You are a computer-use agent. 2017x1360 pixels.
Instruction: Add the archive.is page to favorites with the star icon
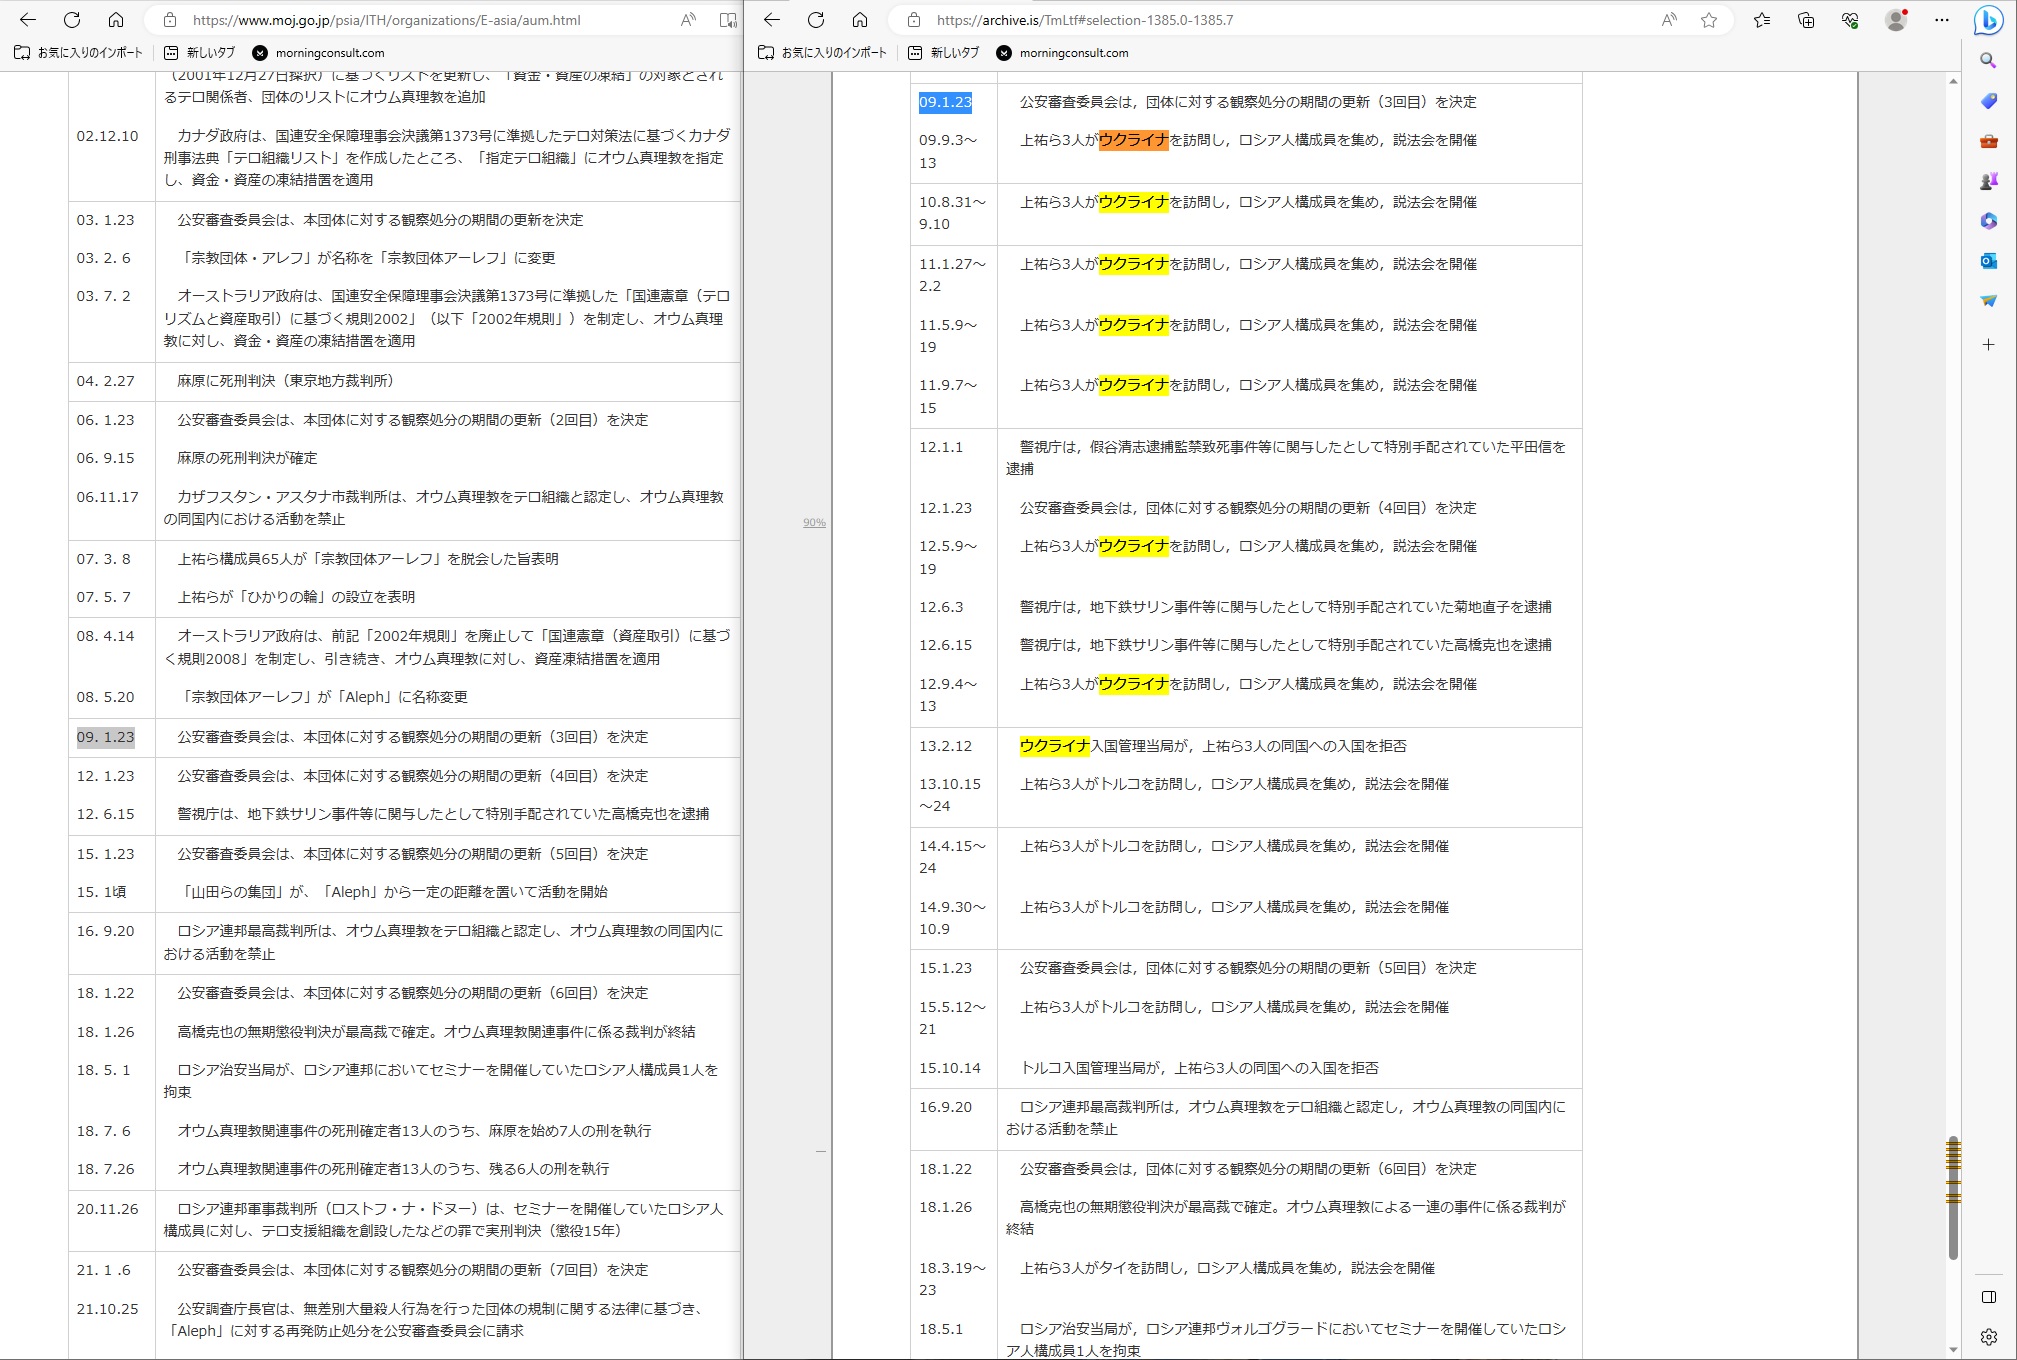pyautogui.click(x=1709, y=20)
